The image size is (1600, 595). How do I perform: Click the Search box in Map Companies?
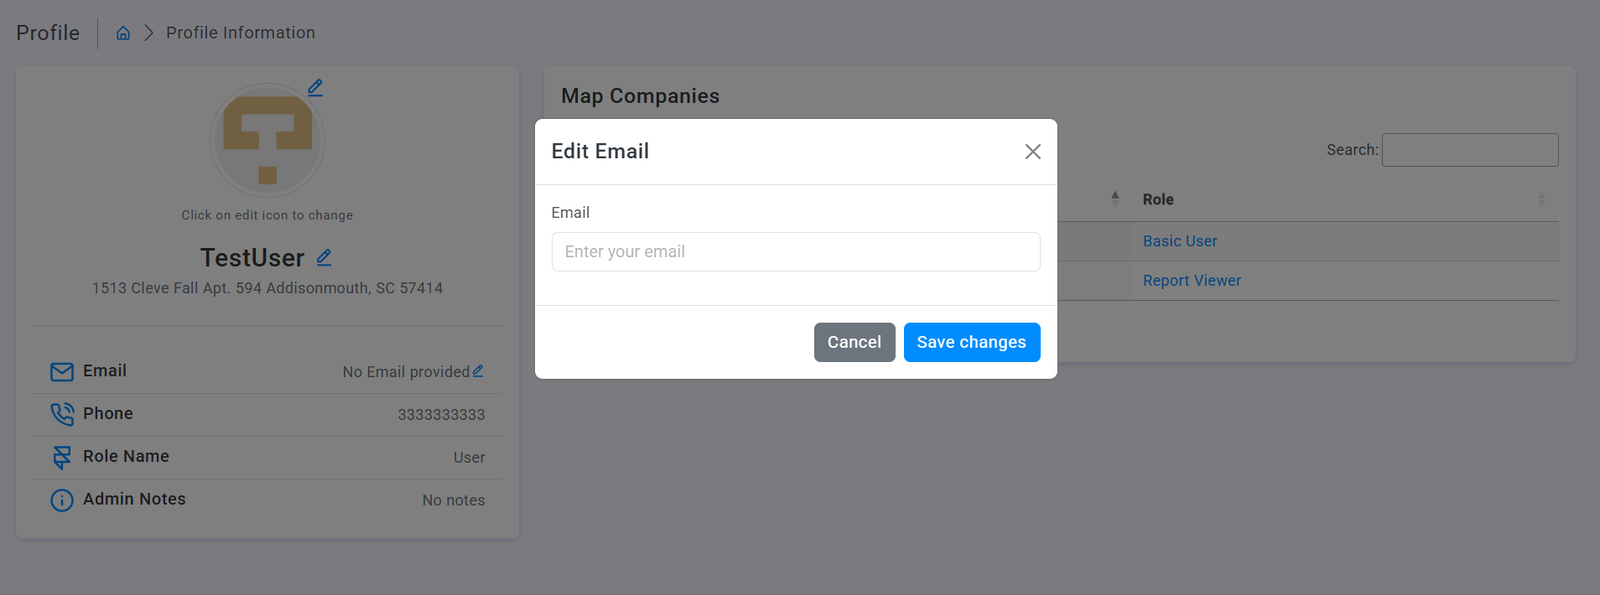[1469, 150]
